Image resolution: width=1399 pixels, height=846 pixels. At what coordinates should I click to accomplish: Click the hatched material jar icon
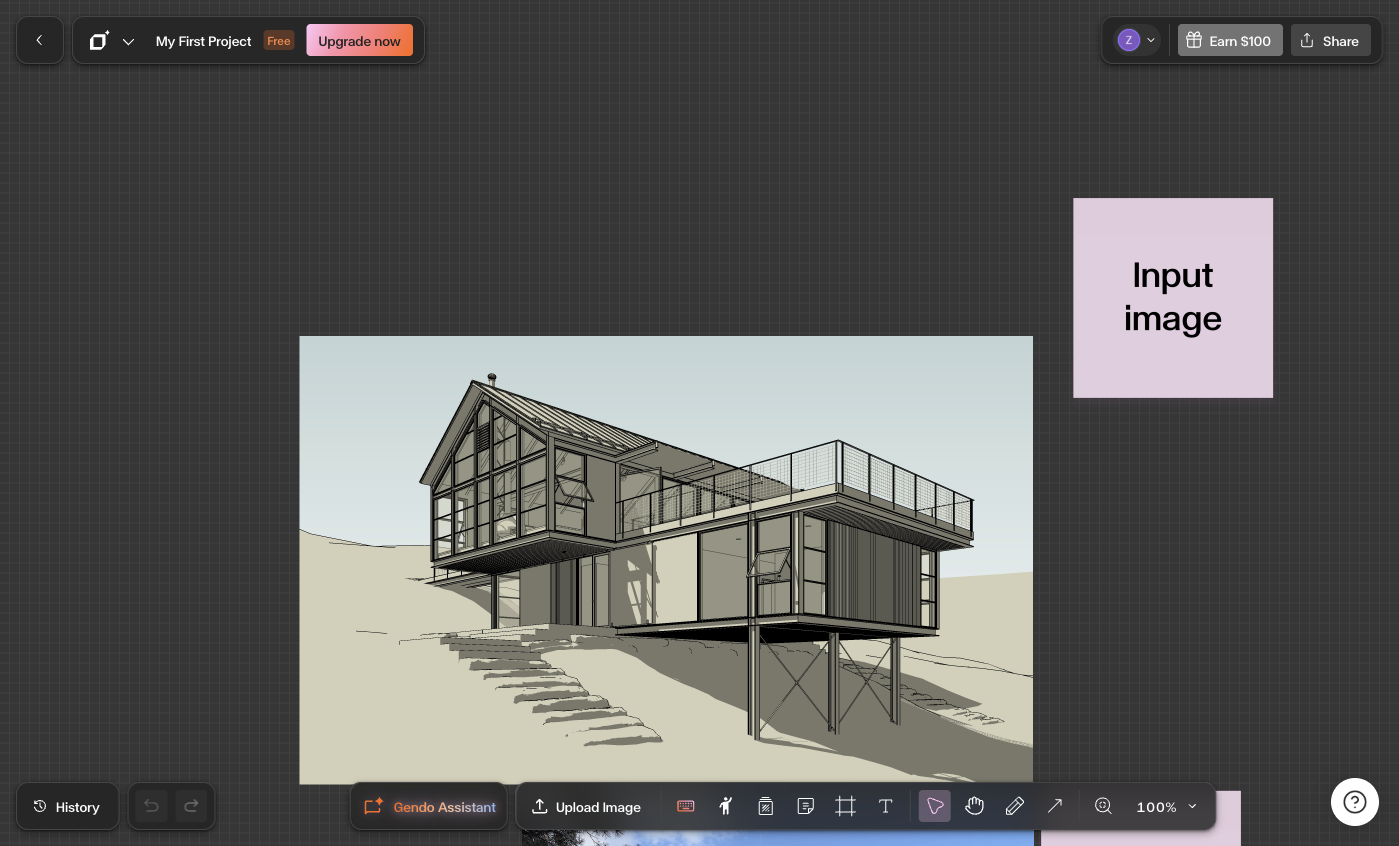pyautogui.click(x=766, y=806)
